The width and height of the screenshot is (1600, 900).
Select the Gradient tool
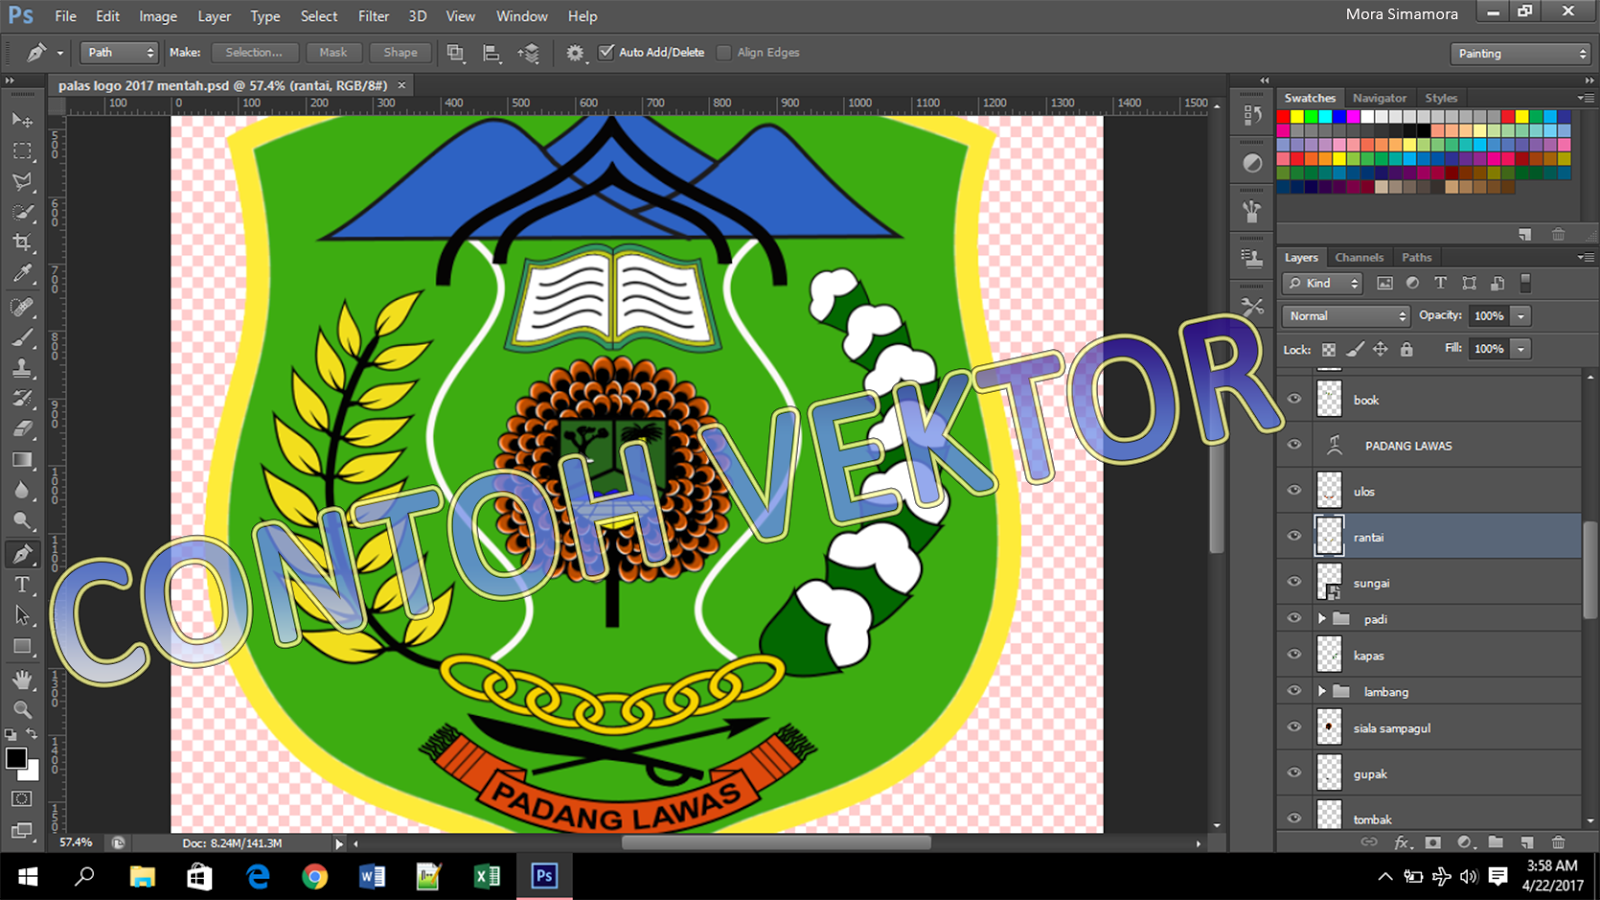22,460
